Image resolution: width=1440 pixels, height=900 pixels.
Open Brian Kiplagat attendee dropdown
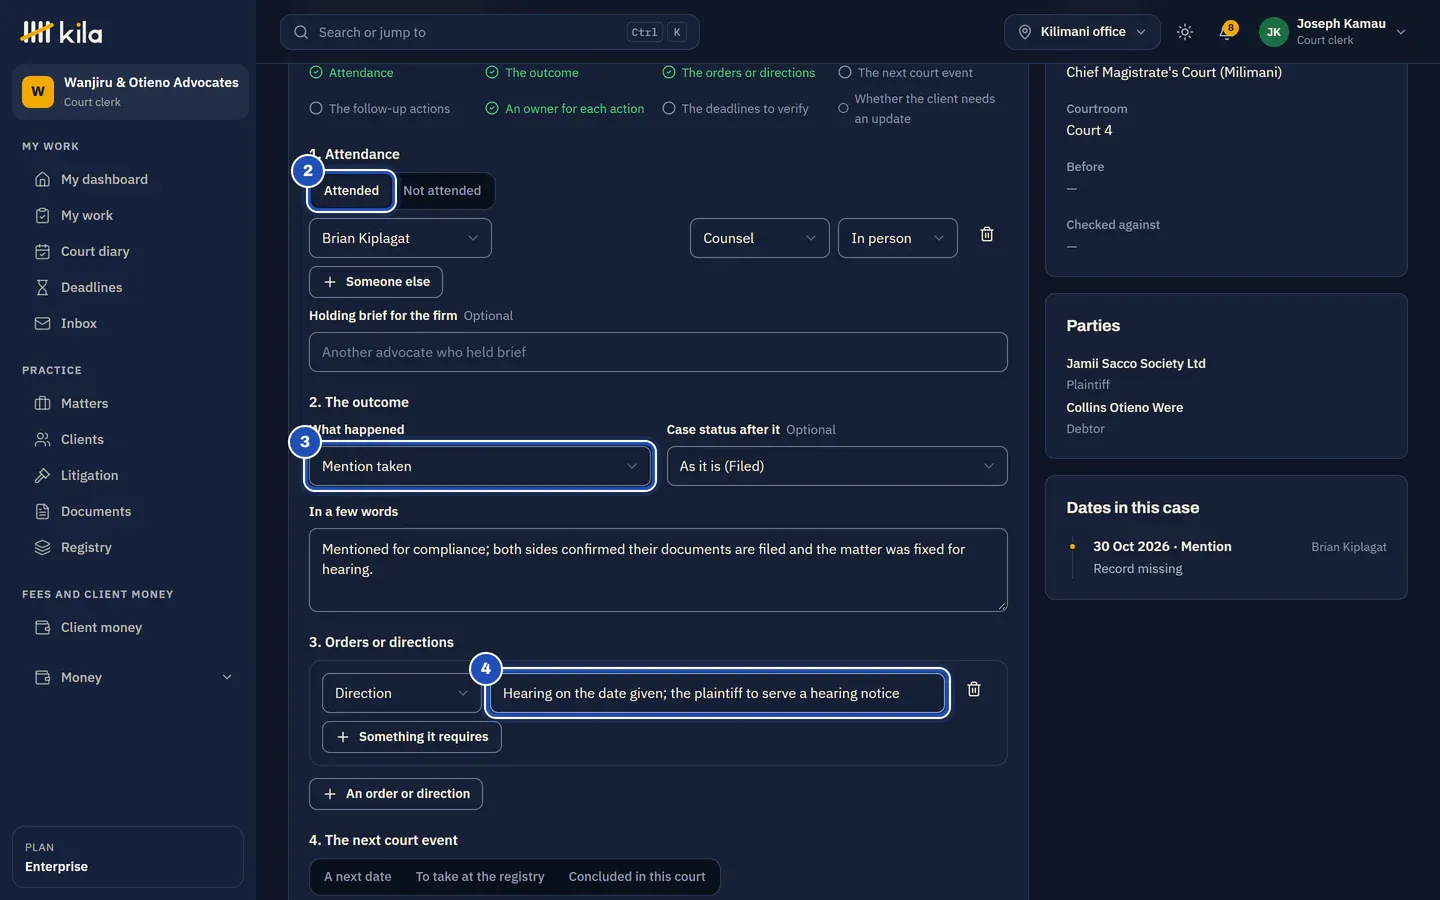click(x=400, y=238)
